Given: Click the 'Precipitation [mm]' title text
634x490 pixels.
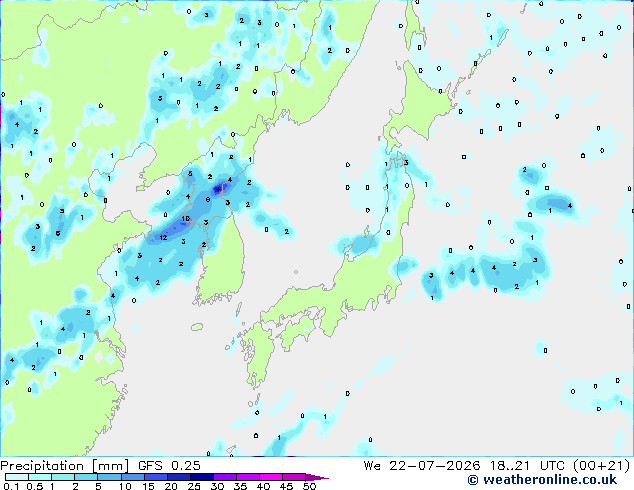Looking at the screenshot, I should point(65,466).
